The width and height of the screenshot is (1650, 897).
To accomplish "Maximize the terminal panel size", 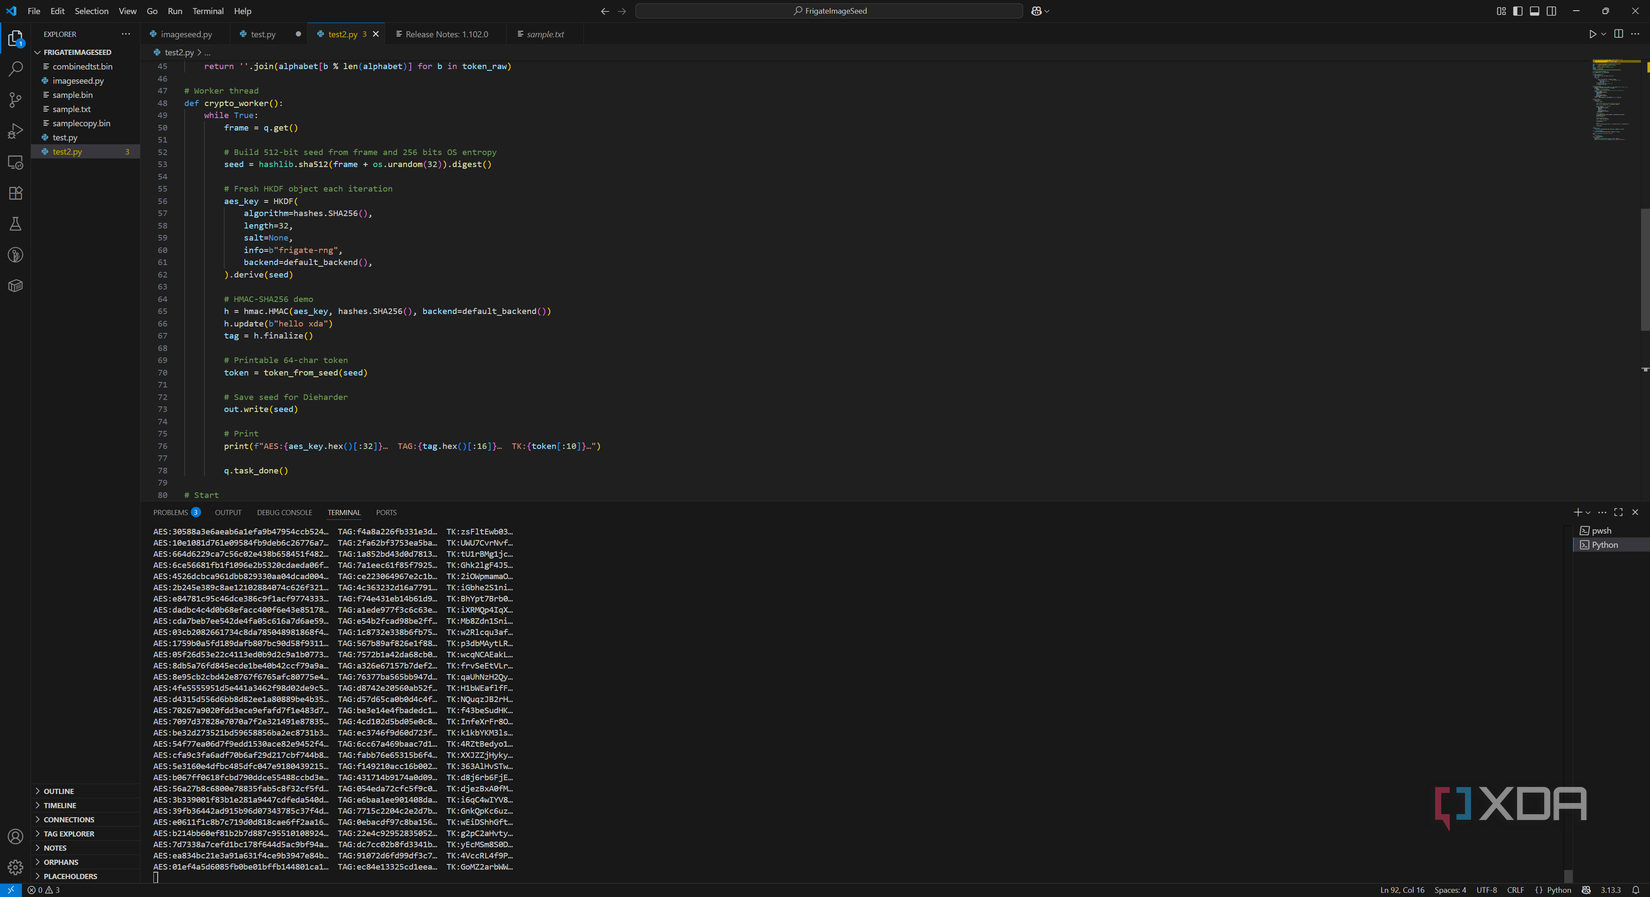I will pyautogui.click(x=1618, y=512).
